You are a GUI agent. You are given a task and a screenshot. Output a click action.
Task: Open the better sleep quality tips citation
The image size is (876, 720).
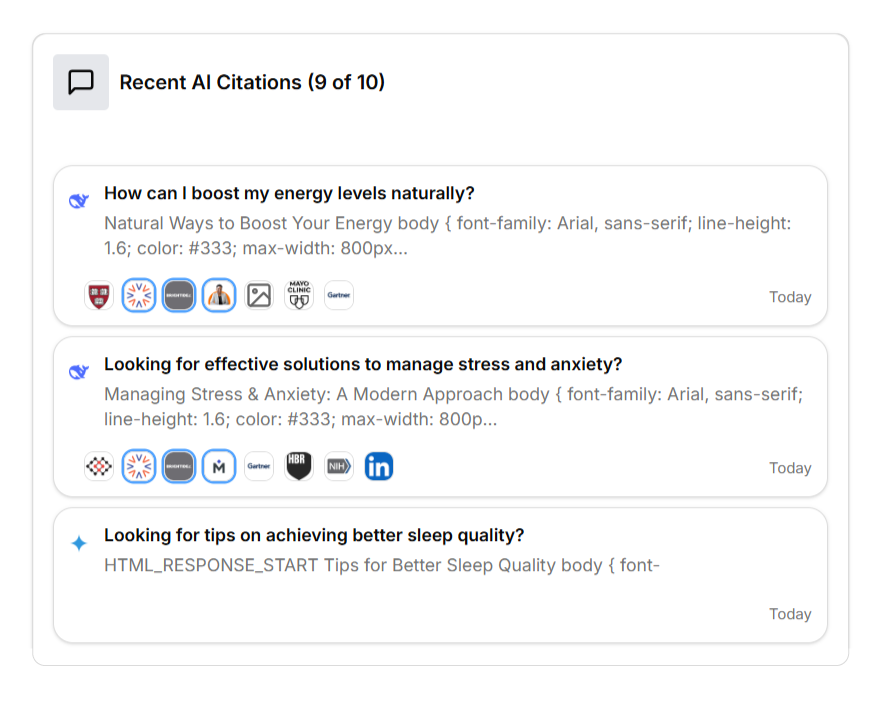click(x=314, y=535)
